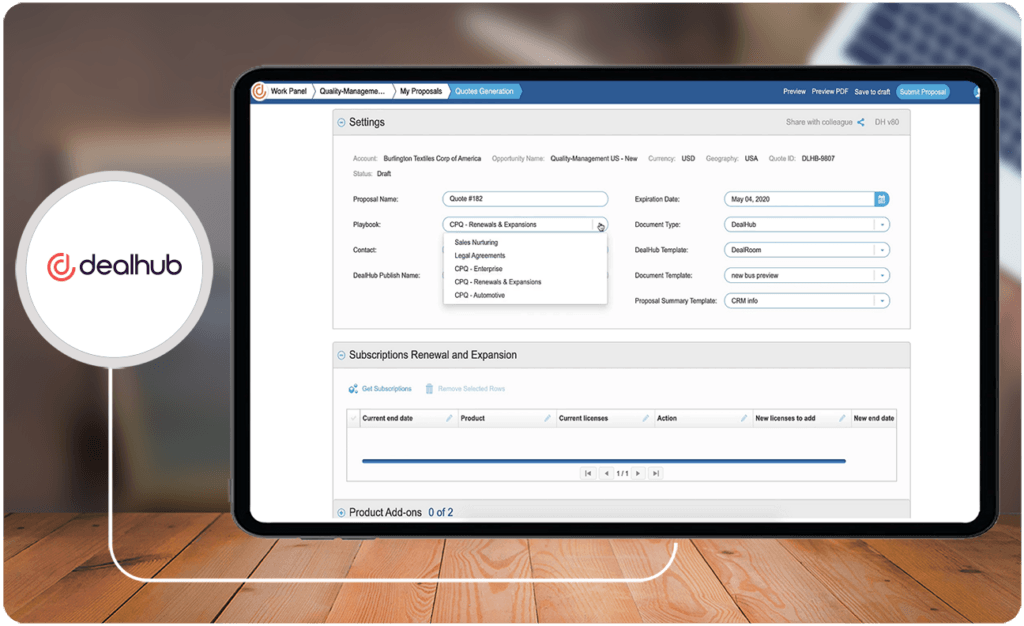Click the Proposal Name input field
This screenshot has width=1024, height=626.
pos(525,199)
